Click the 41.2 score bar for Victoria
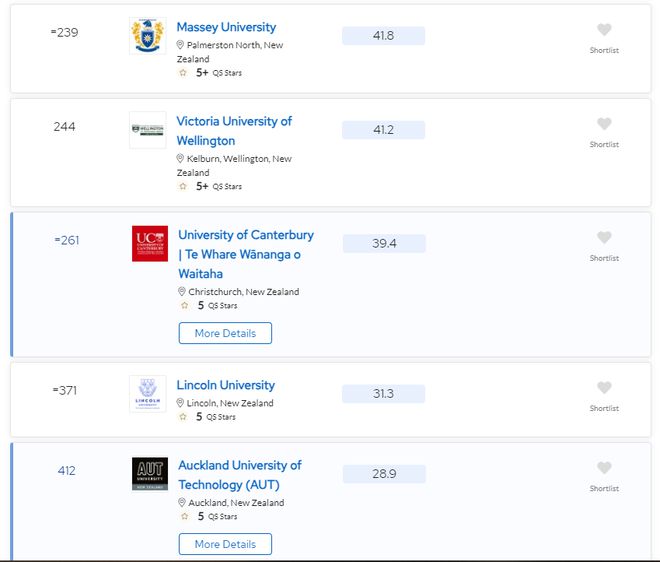This screenshot has height=562, width=660. point(383,130)
